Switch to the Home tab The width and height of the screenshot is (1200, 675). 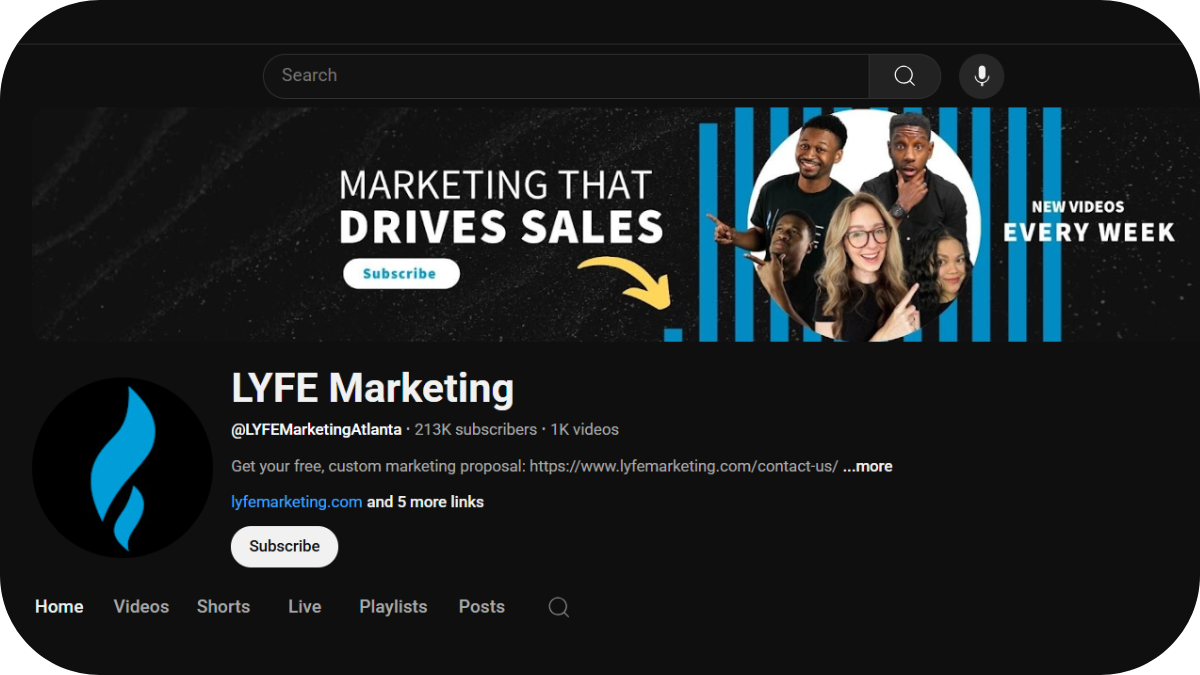59,607
